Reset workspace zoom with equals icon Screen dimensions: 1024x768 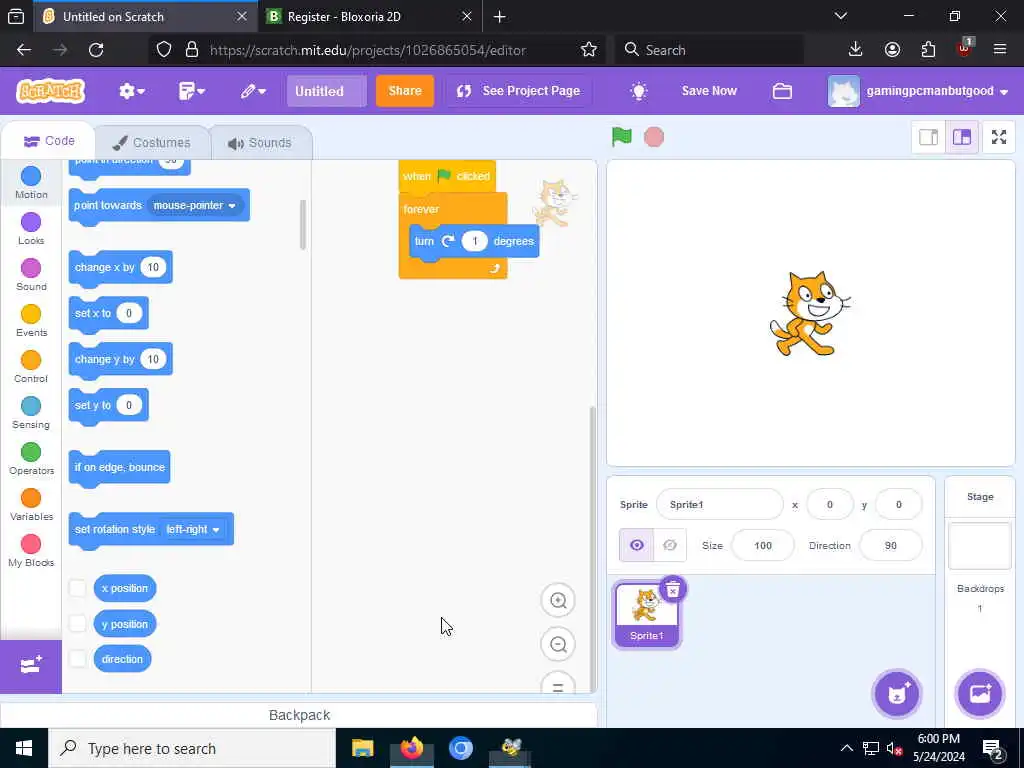tap(558, 686)
